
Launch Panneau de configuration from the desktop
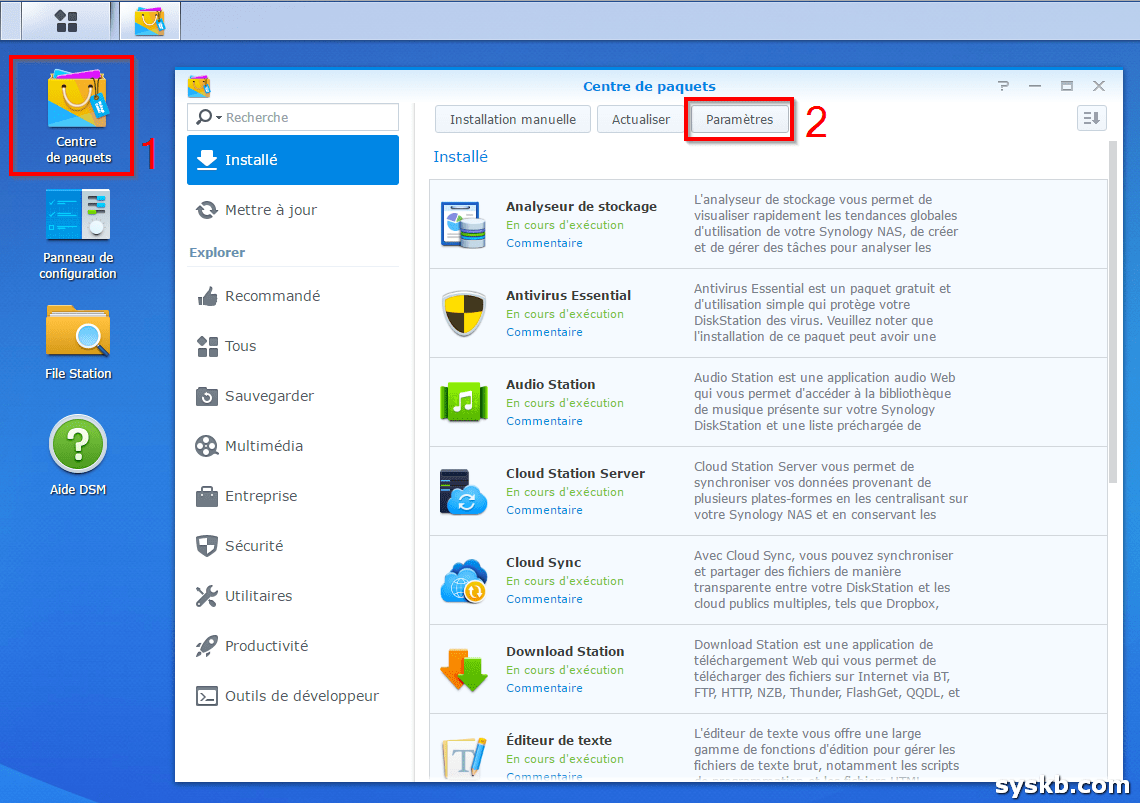77,214
